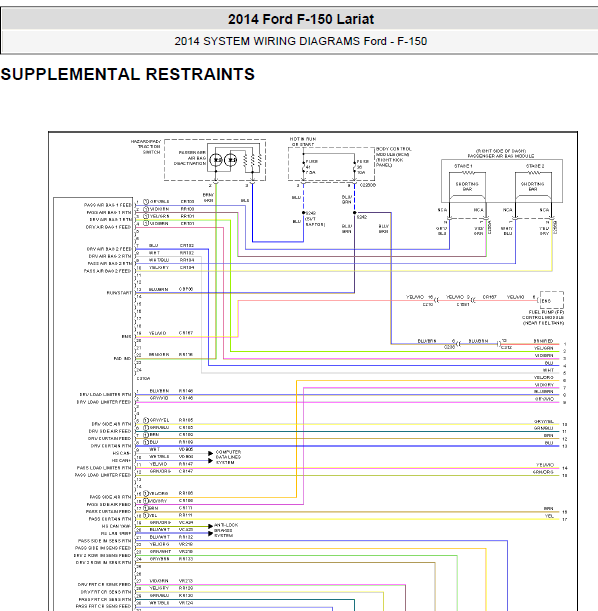Screen dimensions: 598x611
Task: Click 'SHORTING BAR' under Stage 1
Action: click(x=467, y=186)
